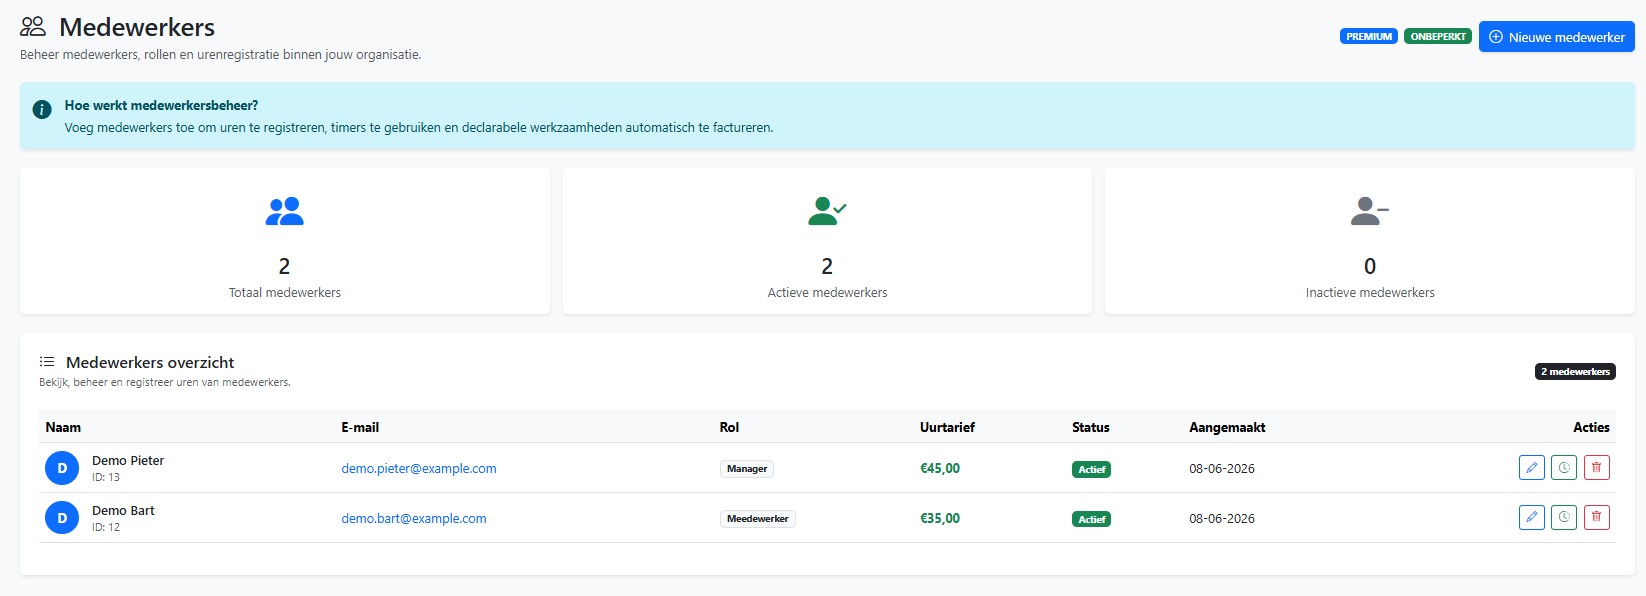Delete Demo Bart using the trash icon
Viewport: 1646px width, 596px height.
point(1597,518)
